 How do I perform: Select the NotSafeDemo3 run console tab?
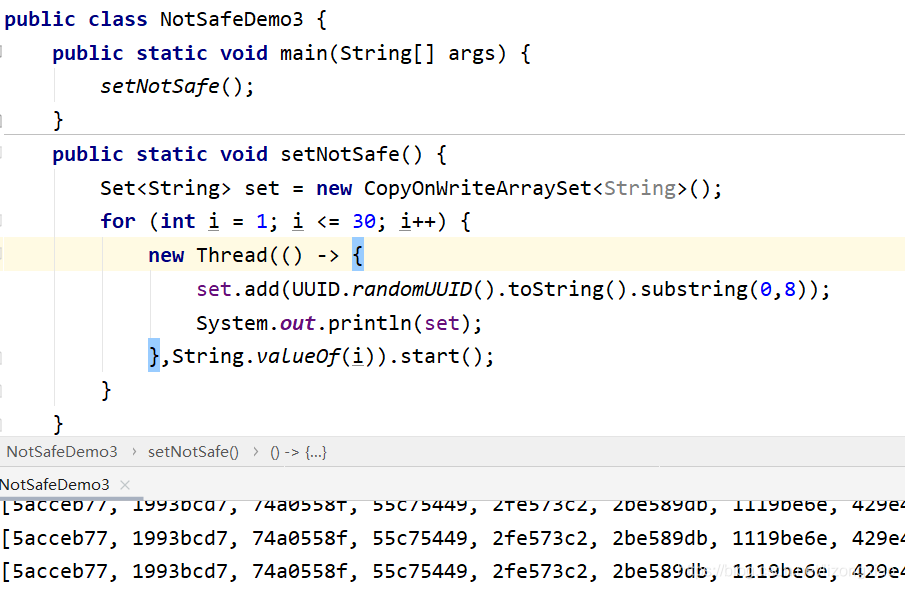point(55,485)
